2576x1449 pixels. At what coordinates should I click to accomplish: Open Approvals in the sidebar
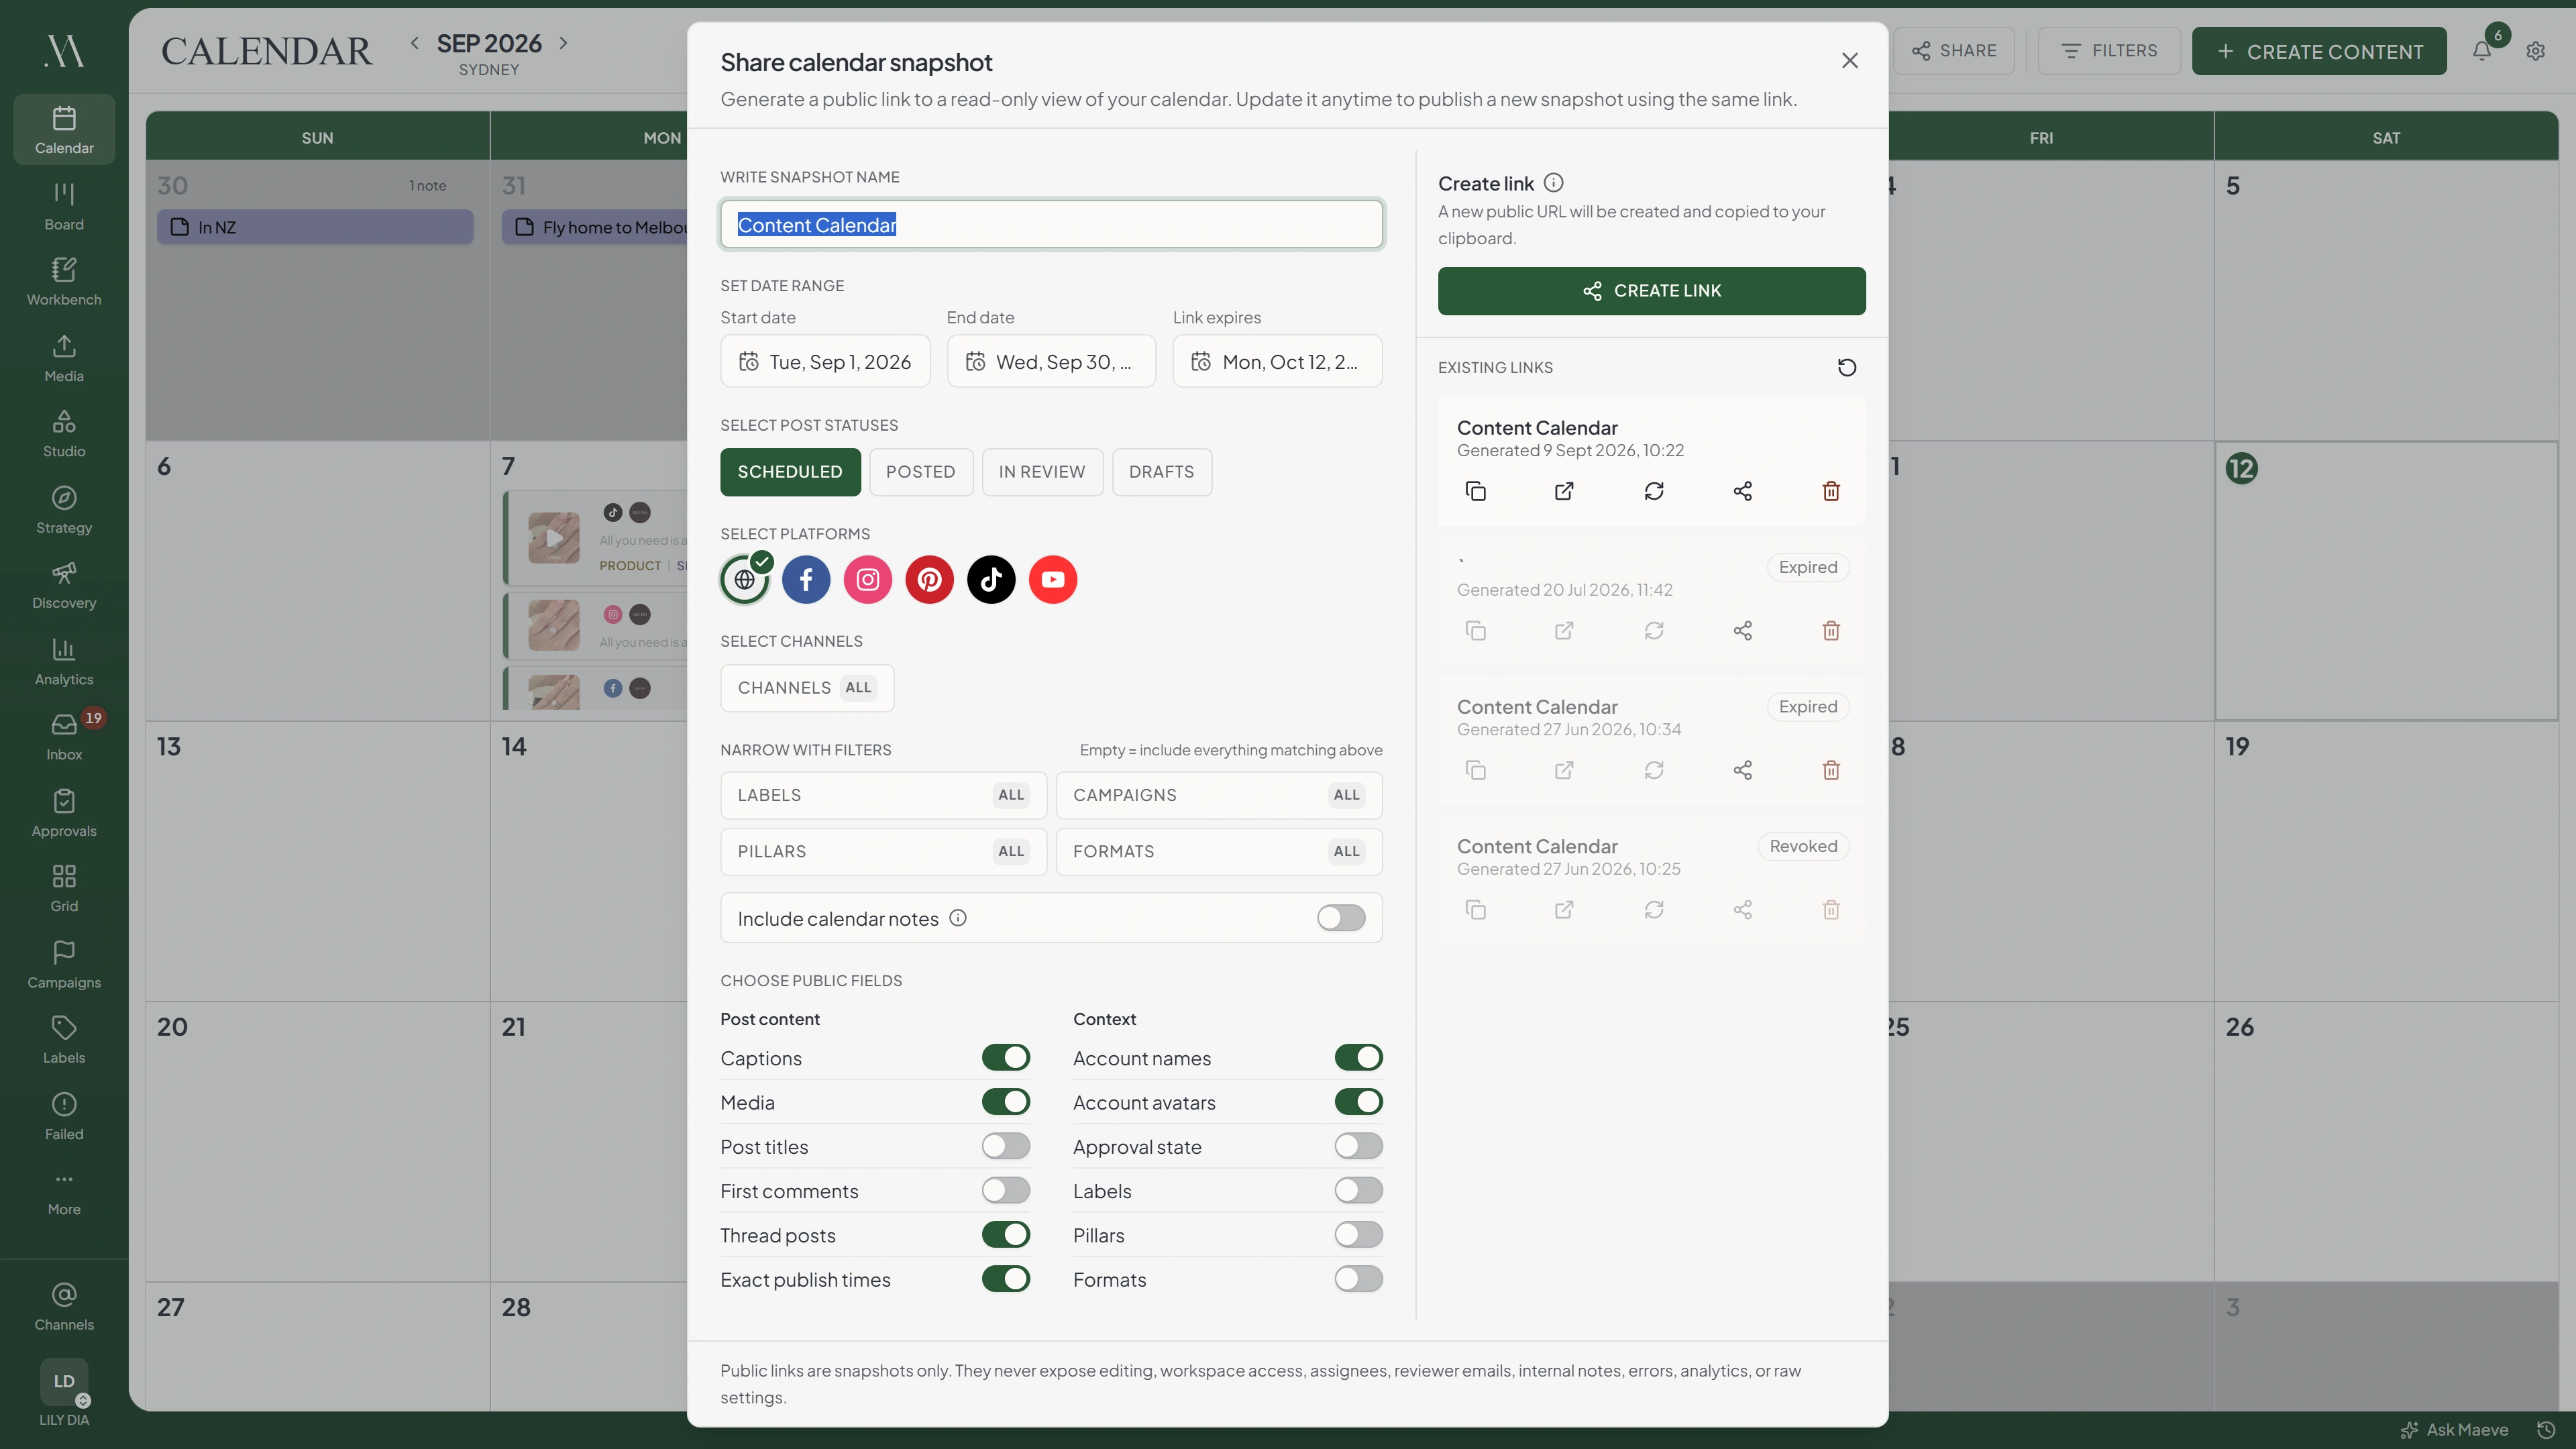tap(64, 813)
